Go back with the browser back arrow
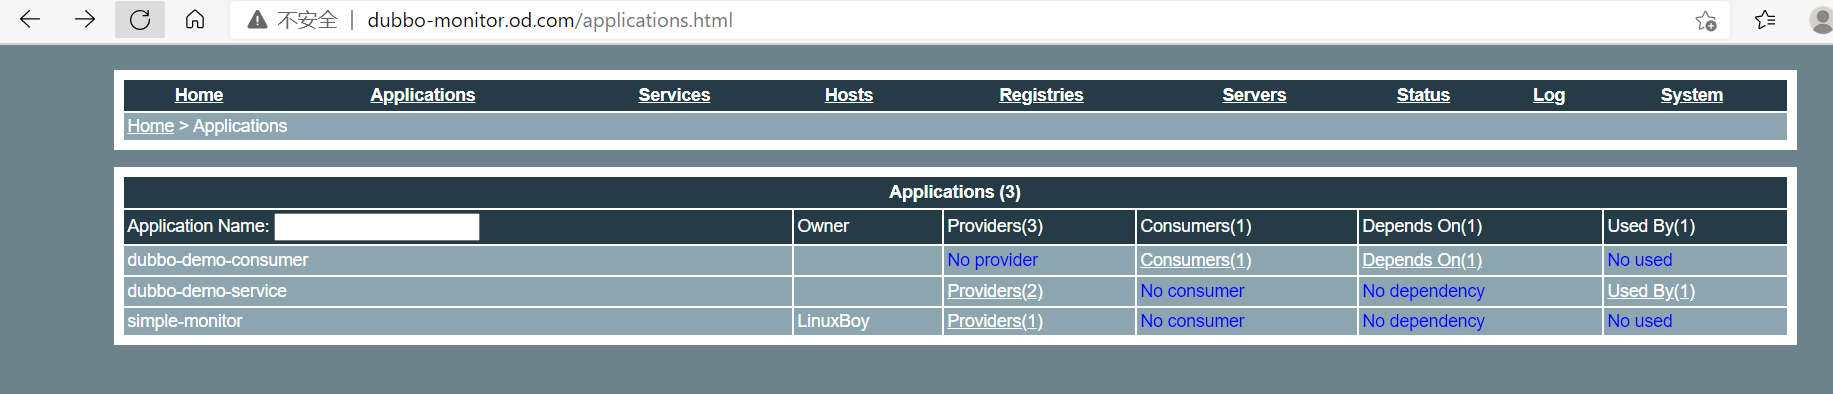The width and height of the screenshot is (1833, 394). tap(30, 19)
